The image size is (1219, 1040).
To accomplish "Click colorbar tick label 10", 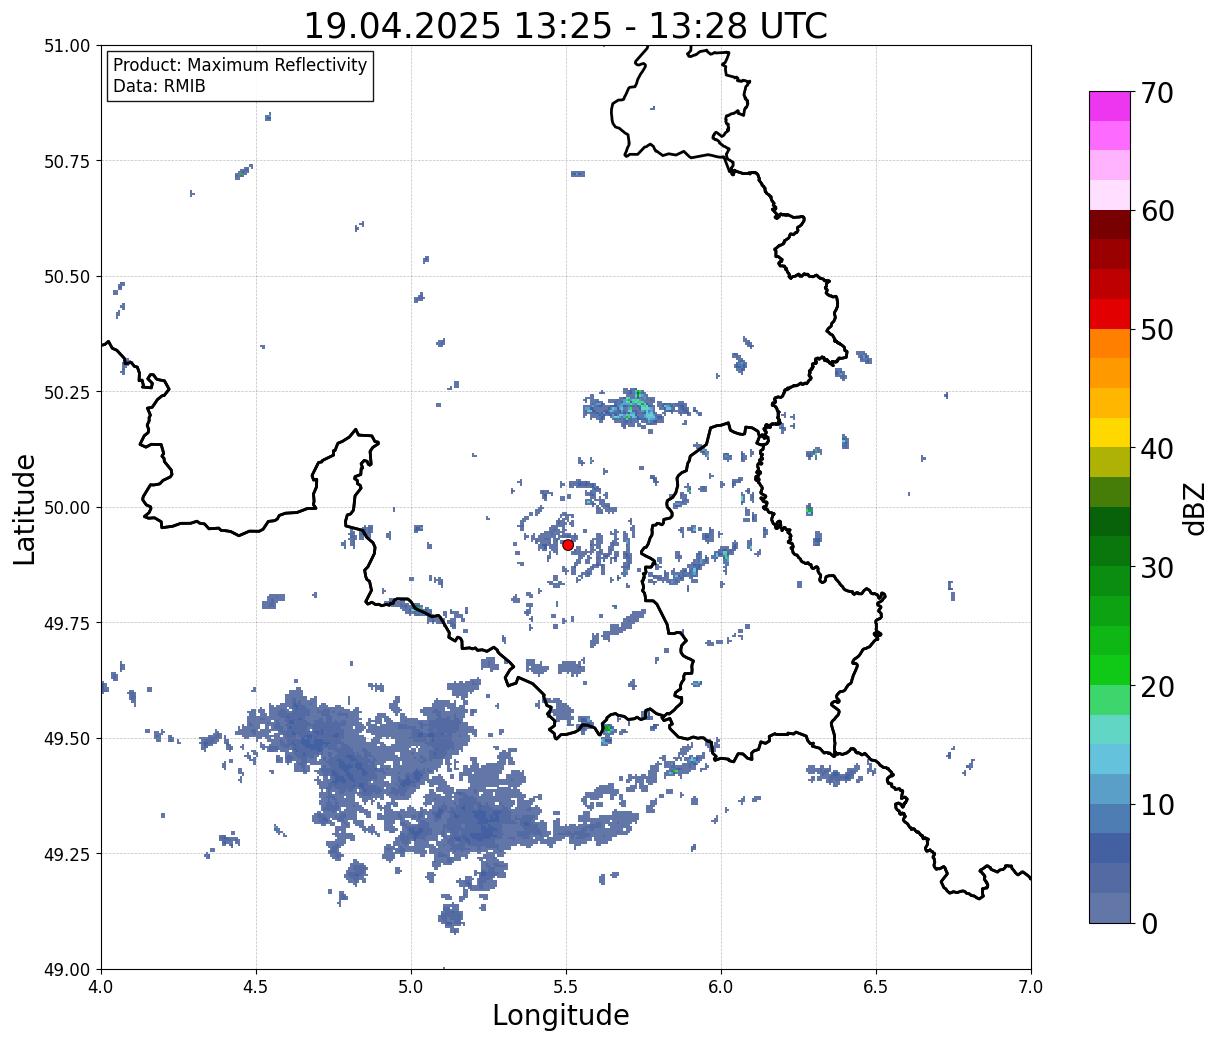I will coord(1156,805).
